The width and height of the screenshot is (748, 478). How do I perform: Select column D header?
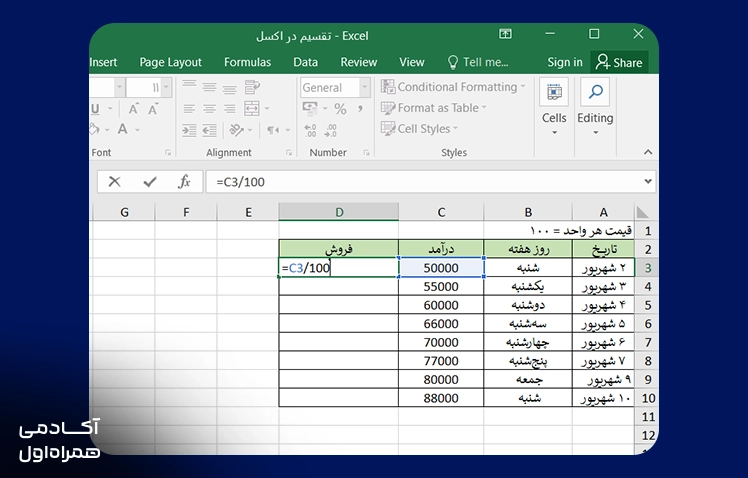pos(339,212)
